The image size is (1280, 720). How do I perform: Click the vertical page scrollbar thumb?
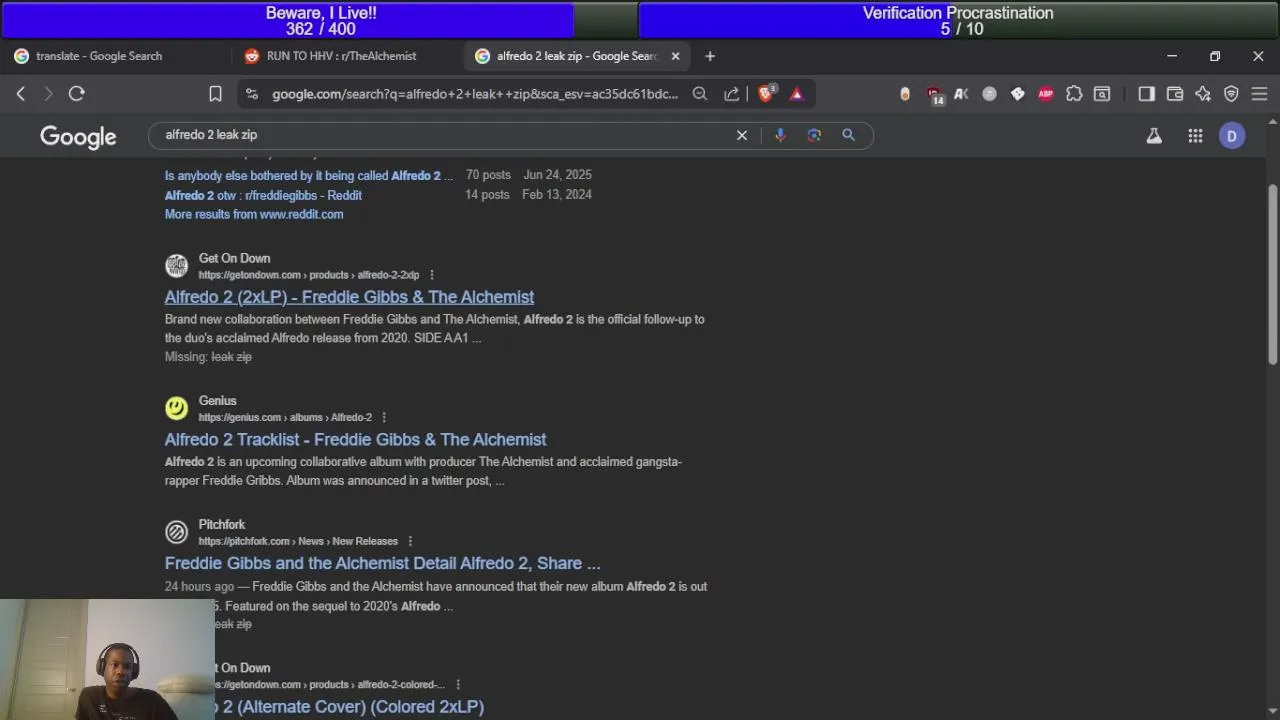click(1272, 275)
